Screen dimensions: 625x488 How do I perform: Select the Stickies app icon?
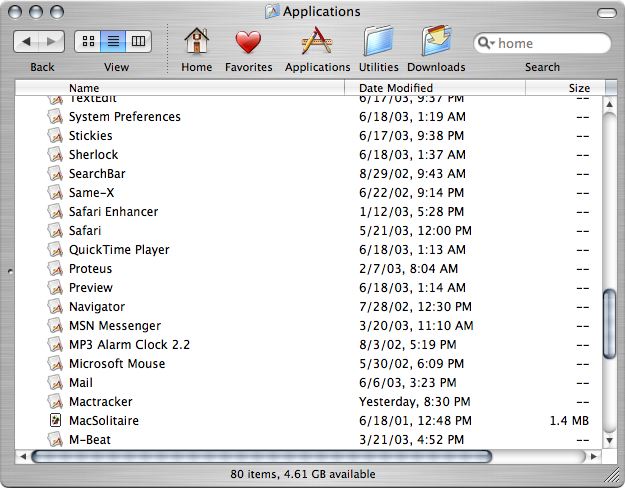coord(55,136)
